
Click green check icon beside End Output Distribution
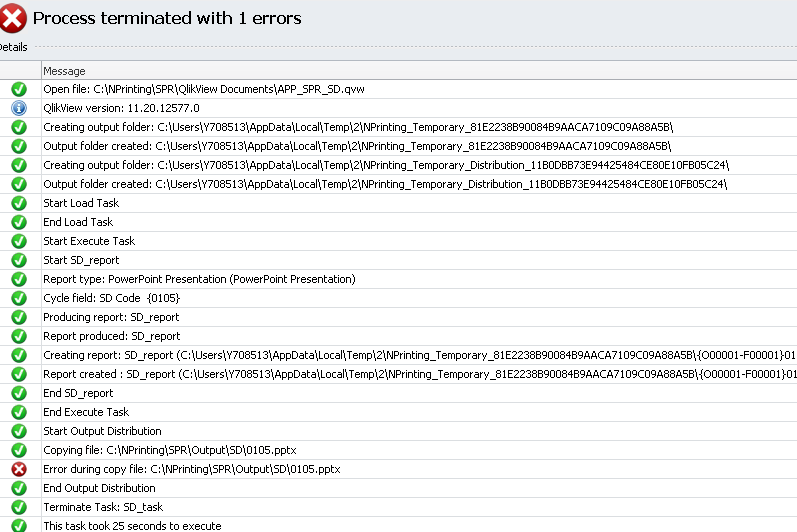click(x=19, y=488)
